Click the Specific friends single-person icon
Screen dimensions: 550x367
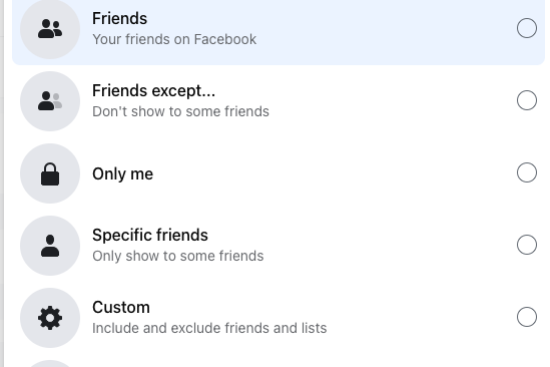[50, 246]
